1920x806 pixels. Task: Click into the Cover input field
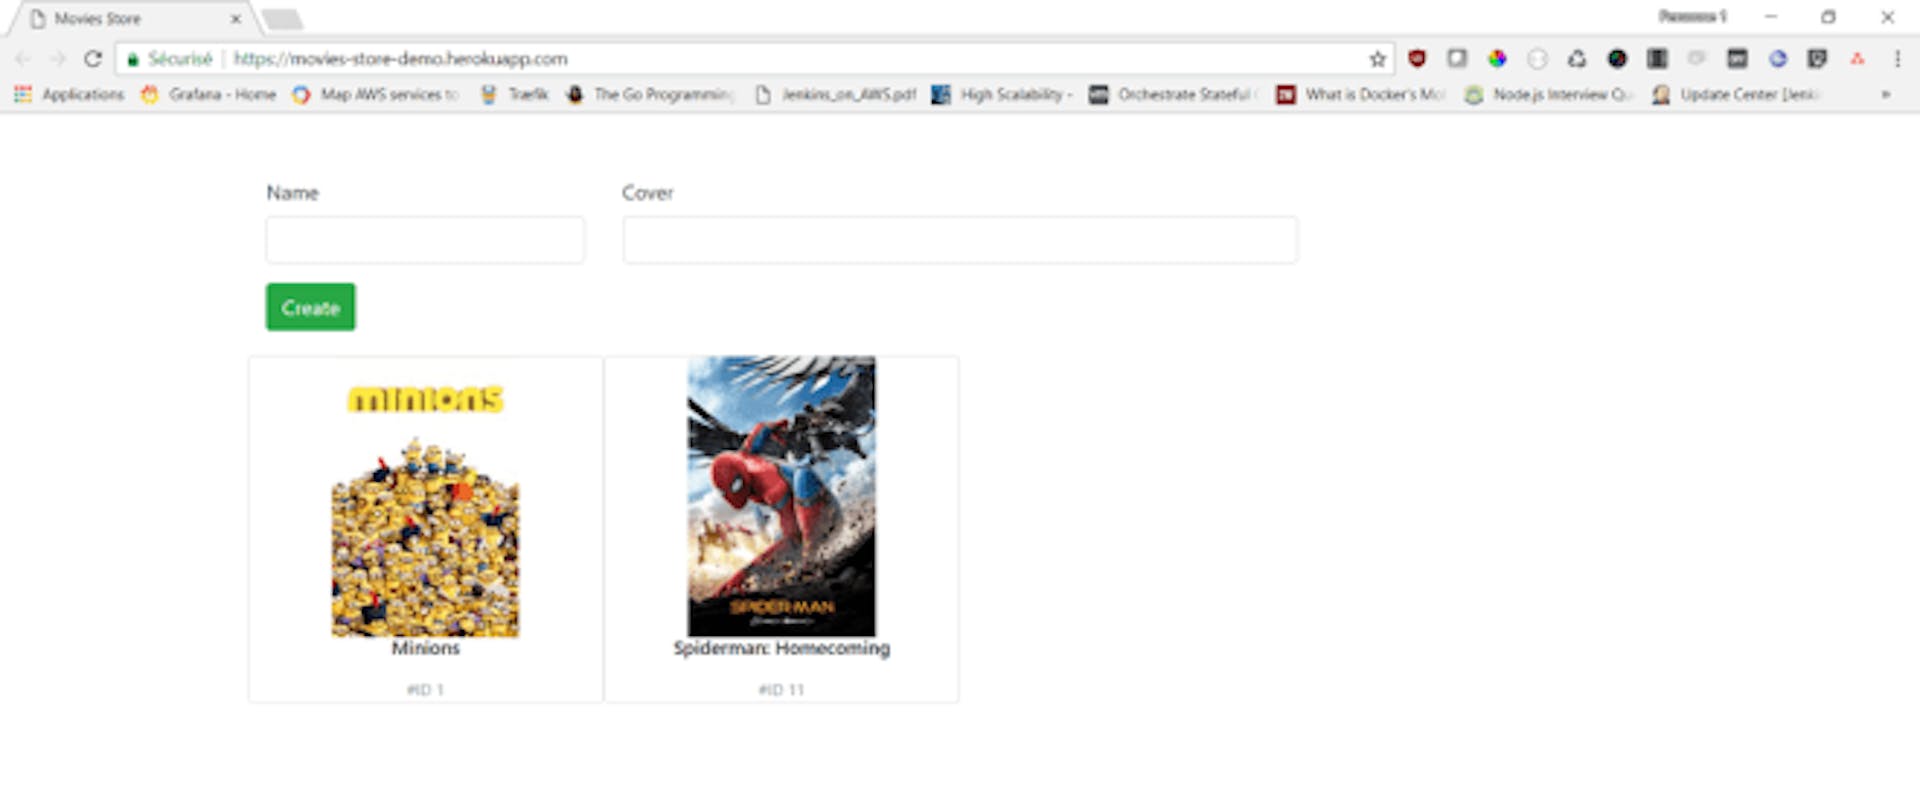coord(960,240)
